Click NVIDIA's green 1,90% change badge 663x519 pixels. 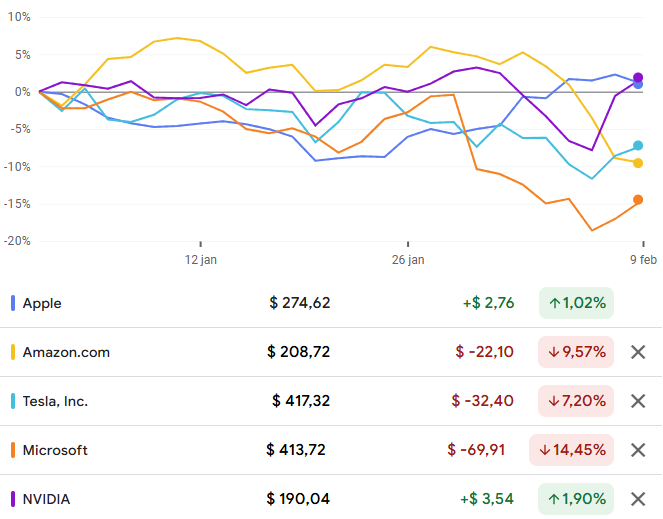tap(576, 499)
